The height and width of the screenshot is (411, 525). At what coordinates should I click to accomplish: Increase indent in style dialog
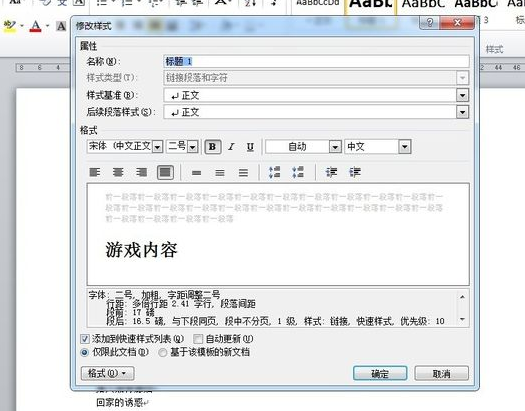(x=355, y=172)
